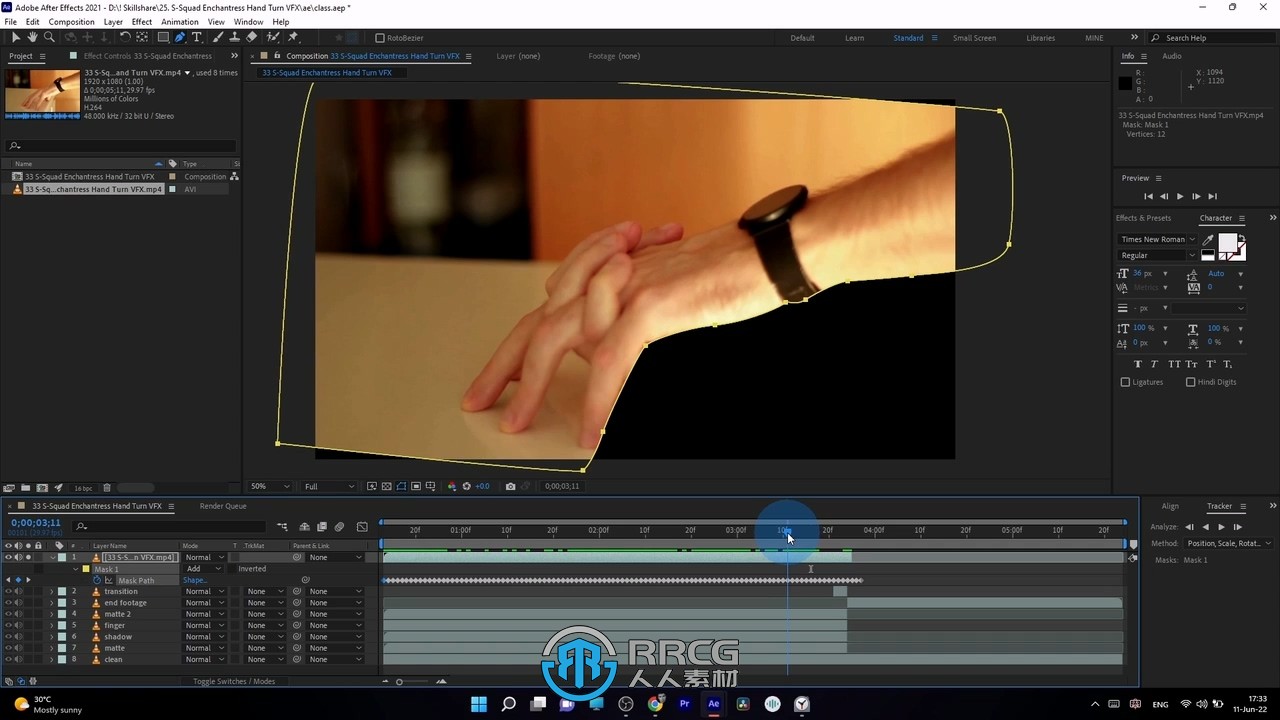The width and height of the screenshot is (1280, 720).
Task: Enable the Hindi Digits checkbox
Action: [1190, 382]
